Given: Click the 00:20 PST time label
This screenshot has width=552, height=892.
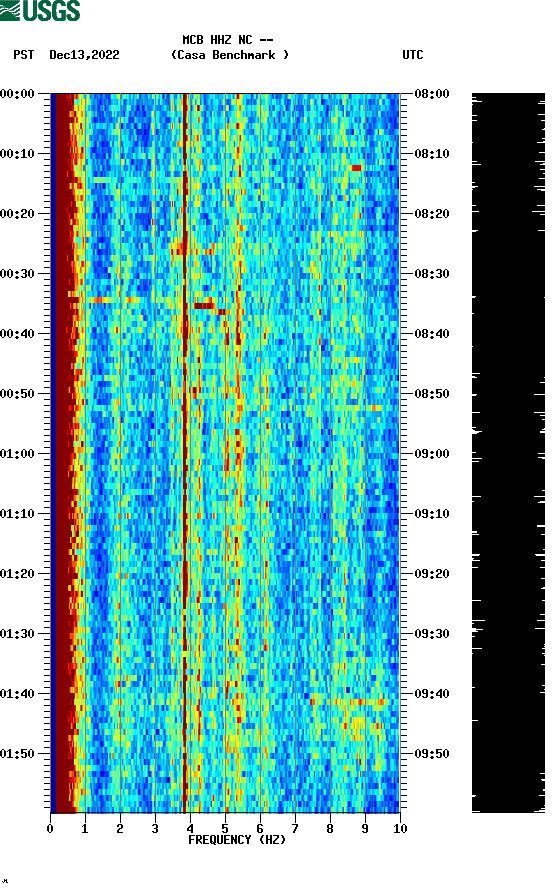Looking at the screenshot, I should [17, 213].
